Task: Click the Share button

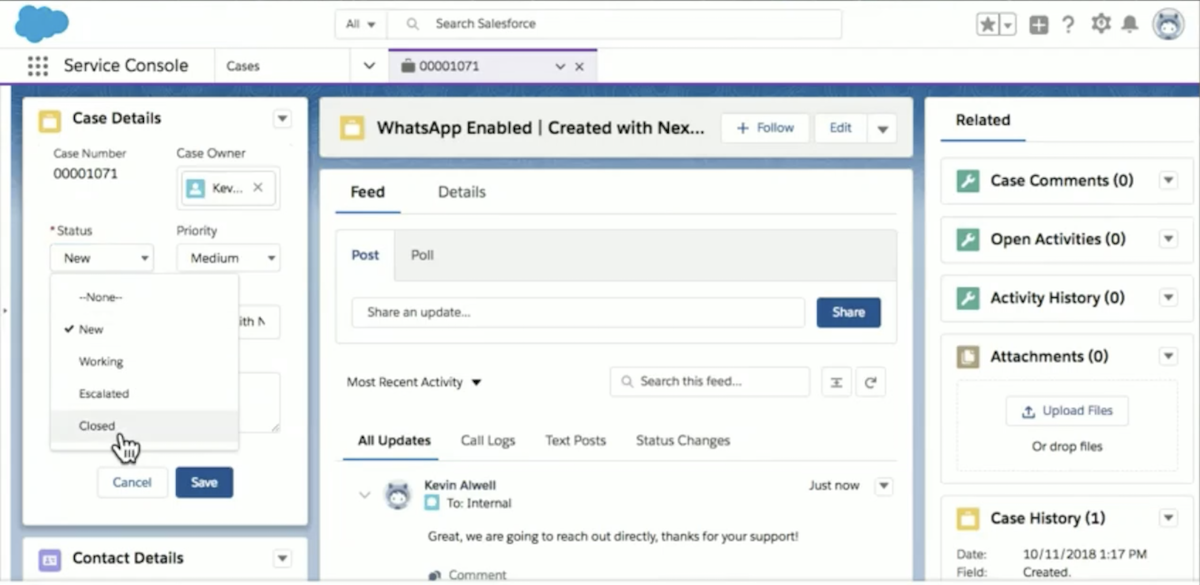Action: [x=848, y=312]
